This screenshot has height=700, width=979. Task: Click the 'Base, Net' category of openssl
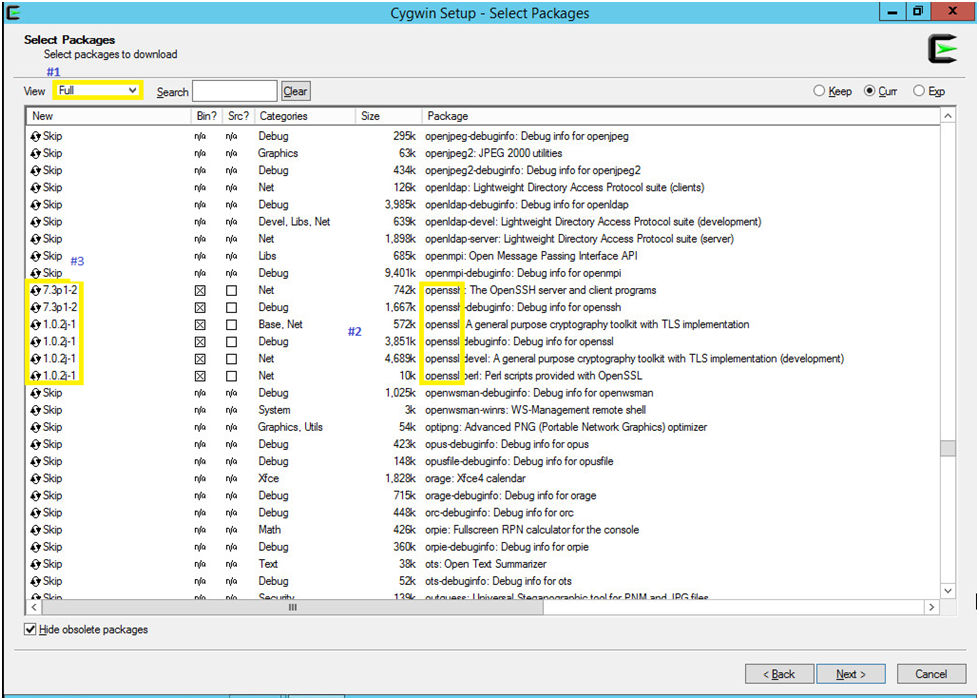280,325
